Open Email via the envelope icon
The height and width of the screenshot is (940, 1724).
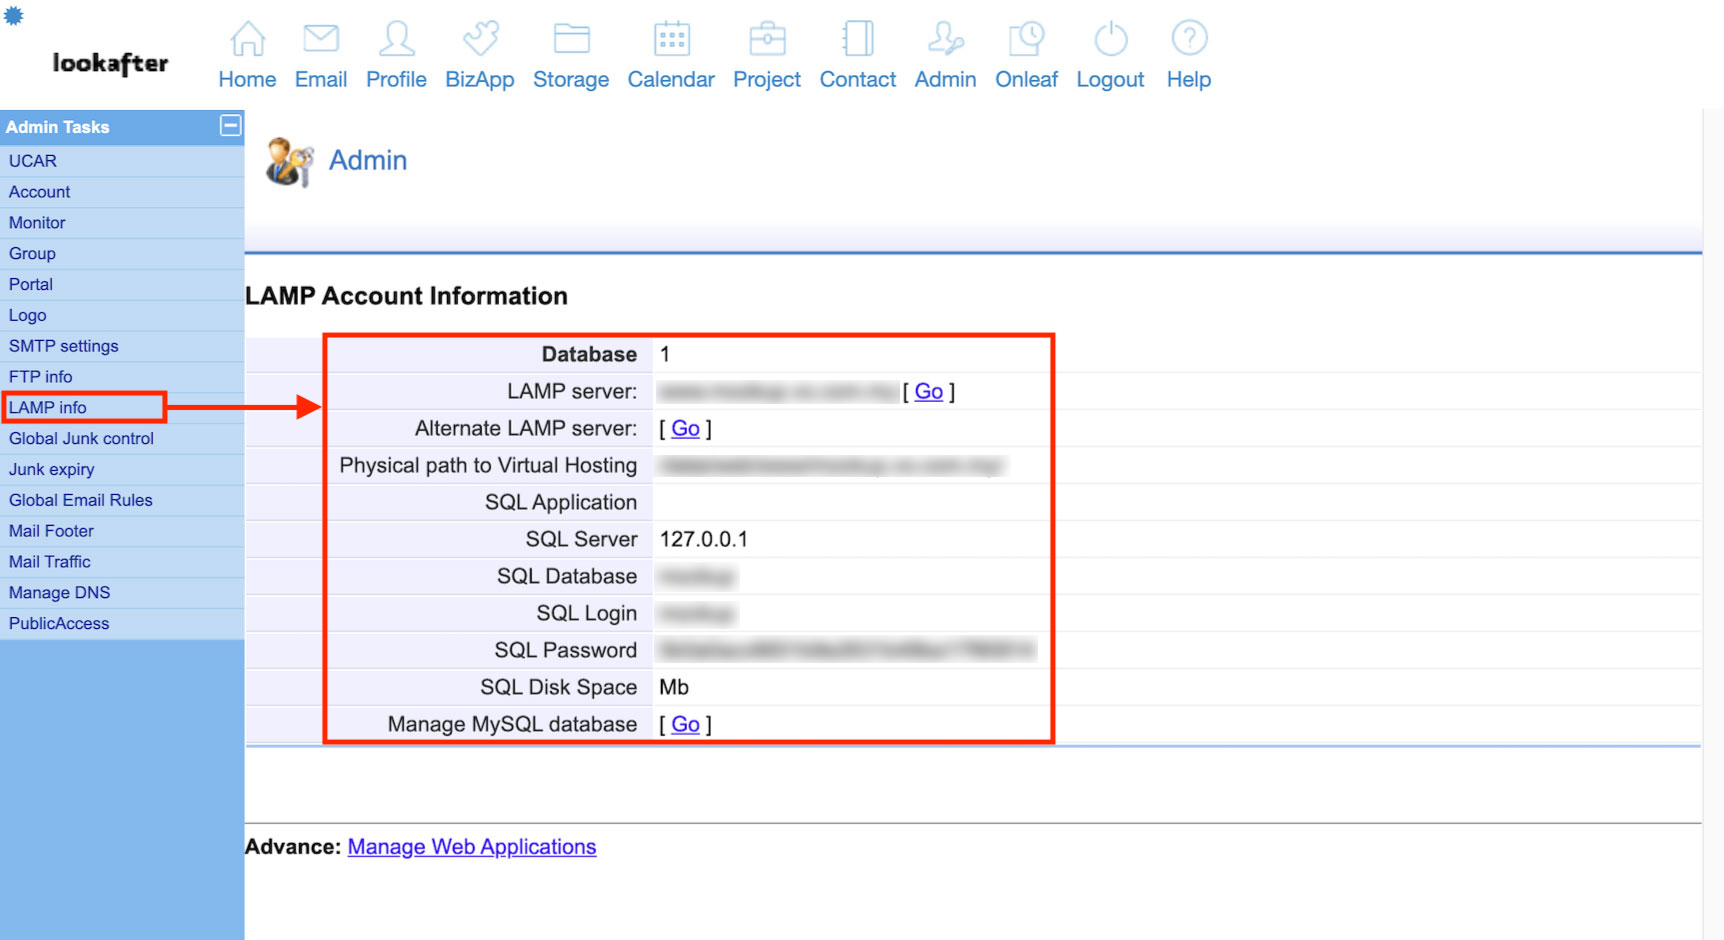click(321, 39)
